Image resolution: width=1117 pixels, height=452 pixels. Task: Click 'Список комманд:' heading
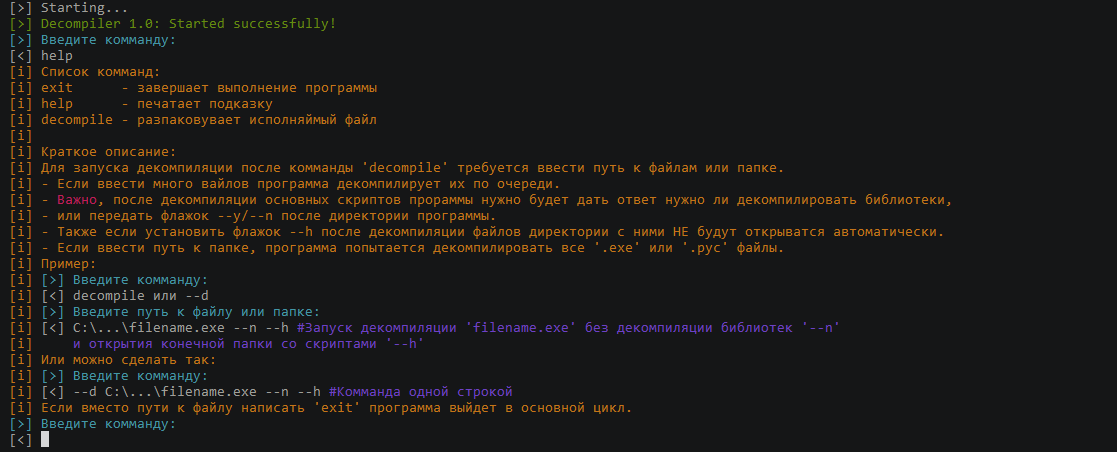100,71
